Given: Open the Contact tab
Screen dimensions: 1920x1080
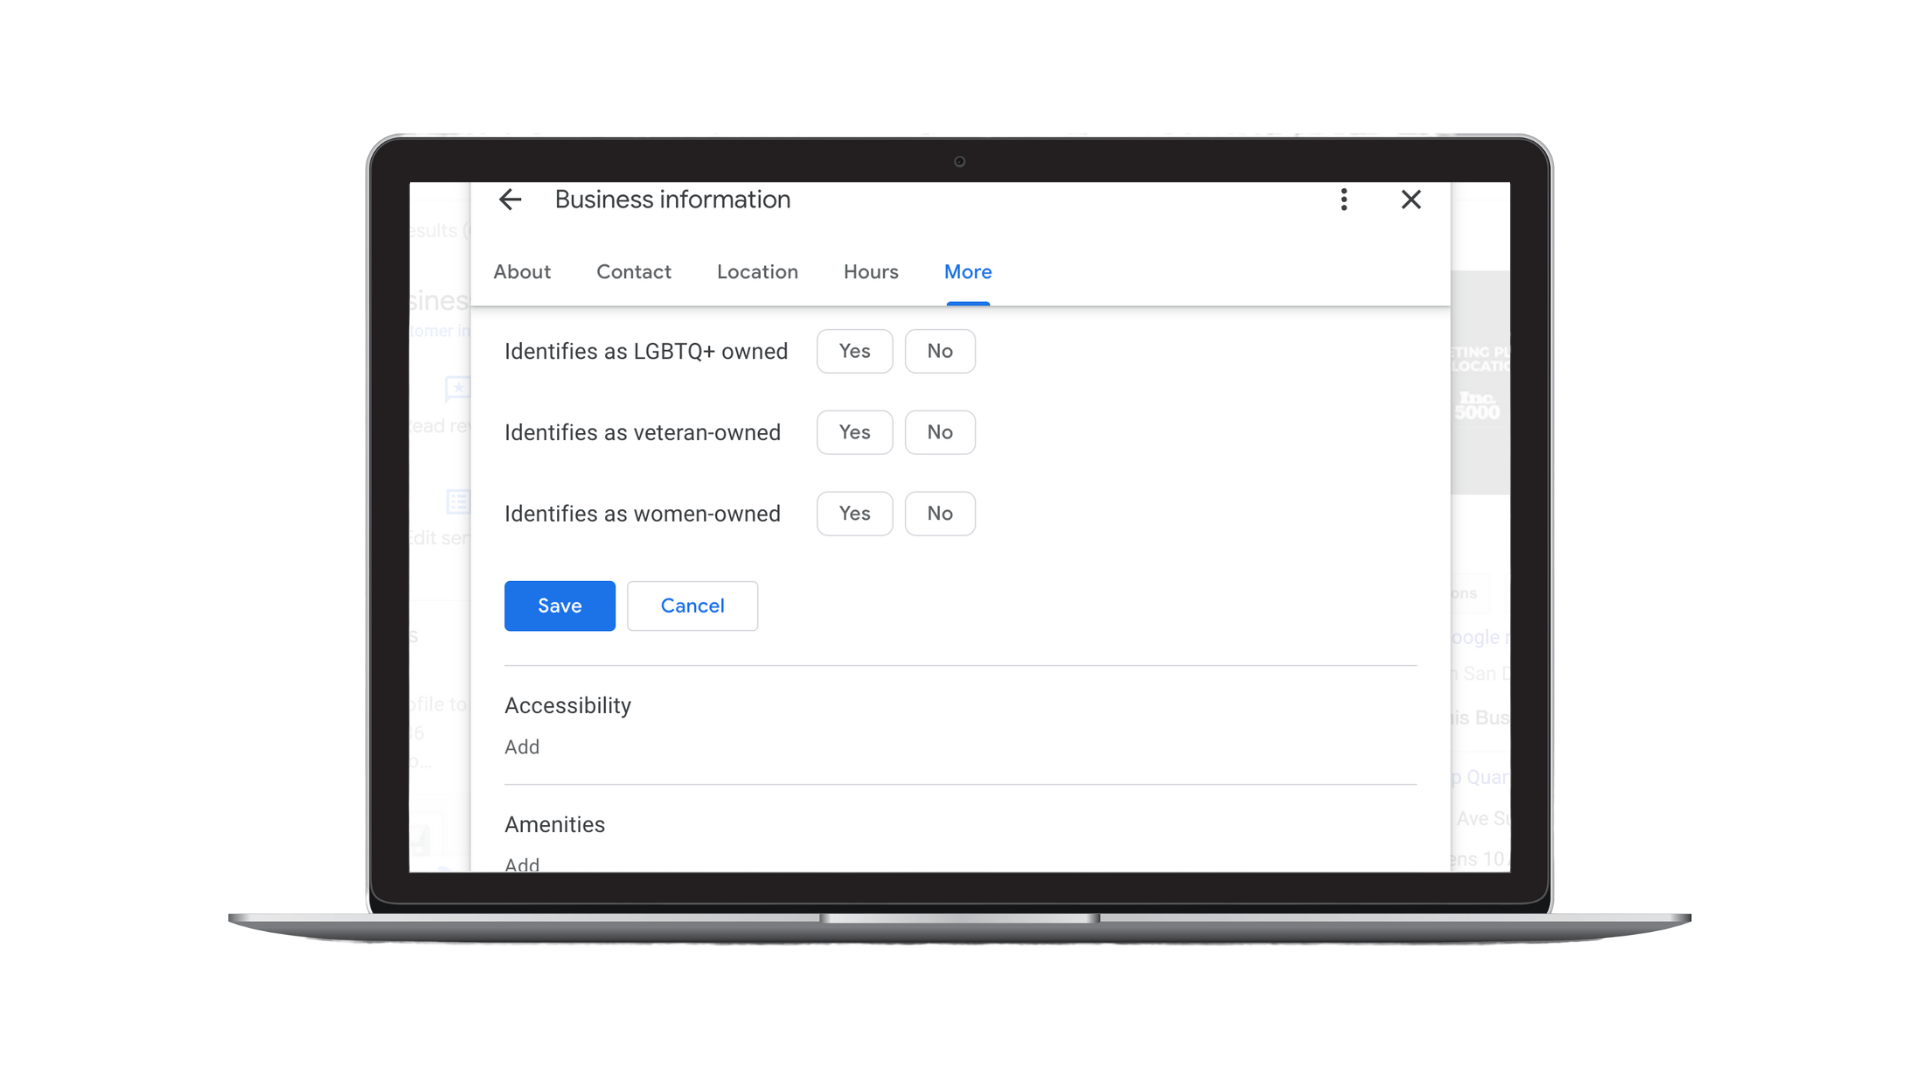Looking at the screenshot, I should [x=633, y=272].
